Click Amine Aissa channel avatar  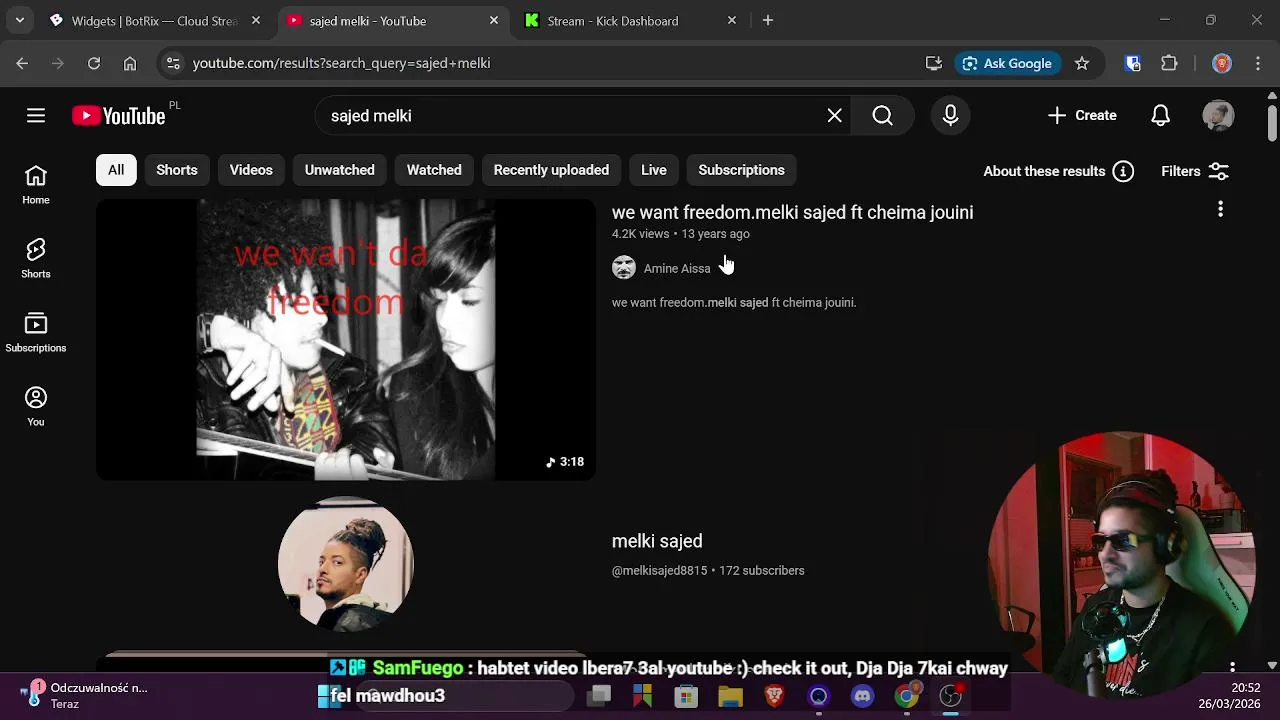coord(624,267)
